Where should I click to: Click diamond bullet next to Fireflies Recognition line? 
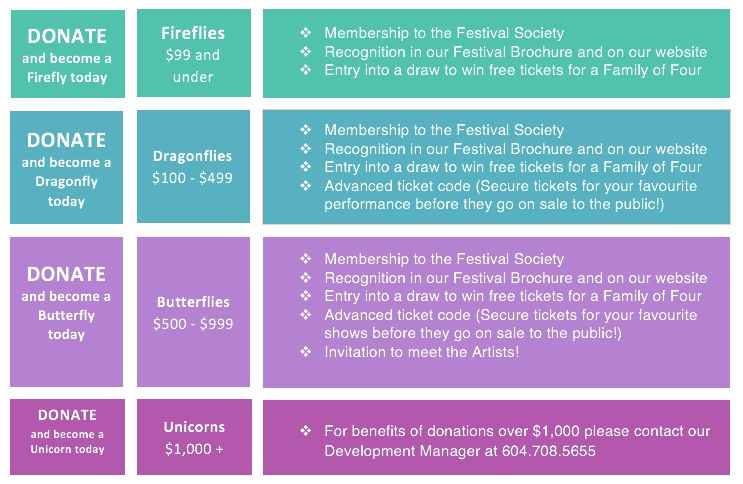306,51
